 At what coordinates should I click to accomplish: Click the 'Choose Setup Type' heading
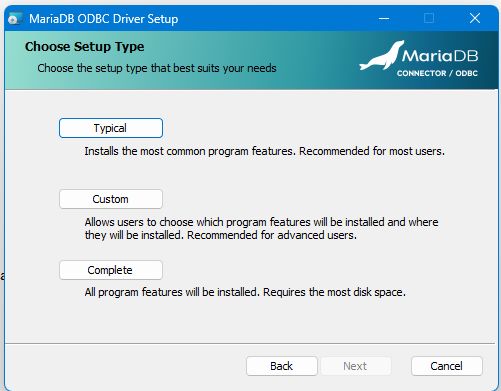coord(85,47)
